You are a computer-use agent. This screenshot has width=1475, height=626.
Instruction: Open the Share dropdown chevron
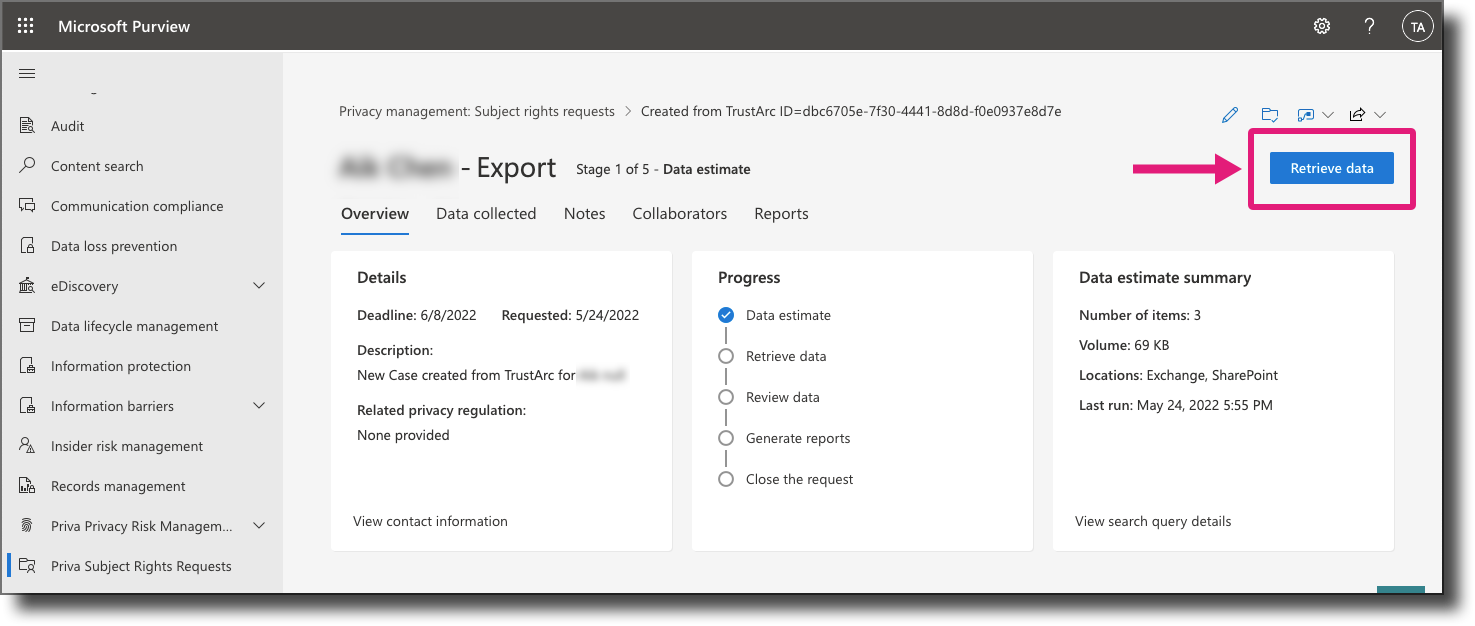pos(1381,114)
